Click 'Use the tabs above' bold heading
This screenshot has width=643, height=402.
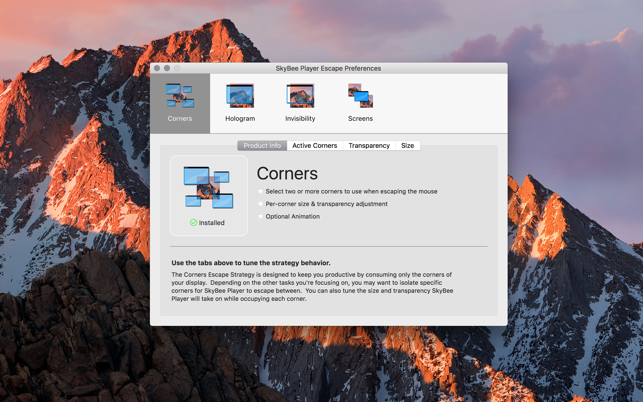point(251,263)
